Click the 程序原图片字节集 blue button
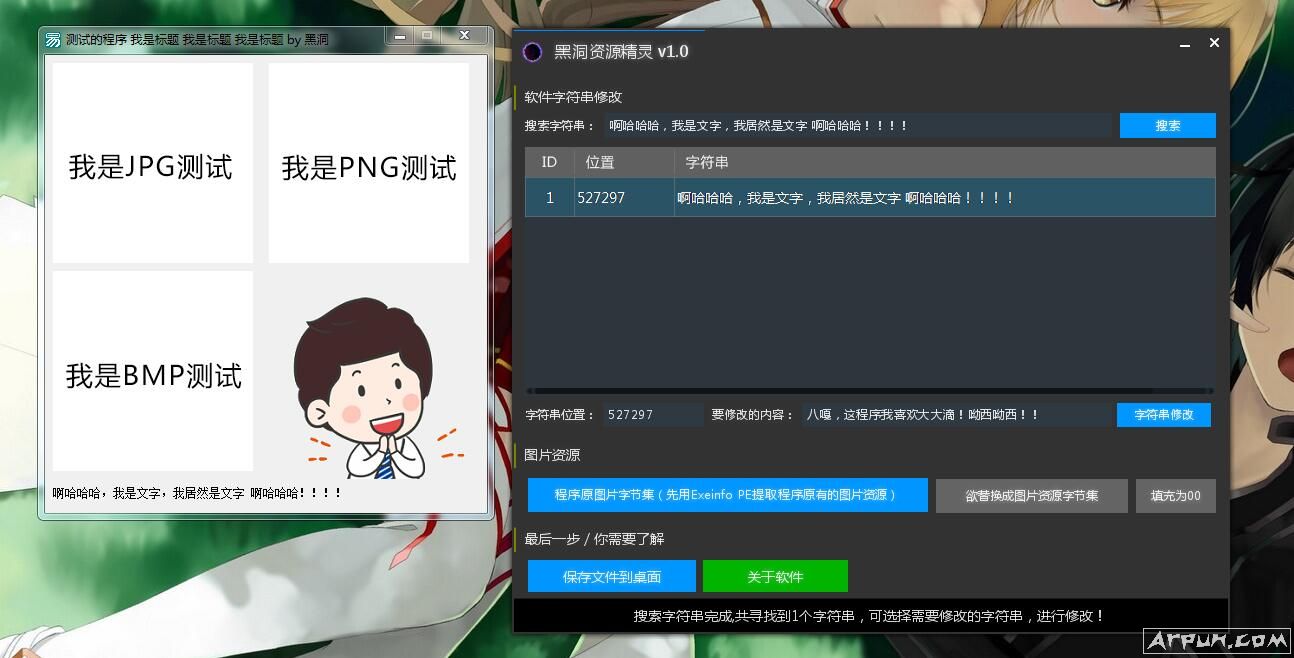 728,495
